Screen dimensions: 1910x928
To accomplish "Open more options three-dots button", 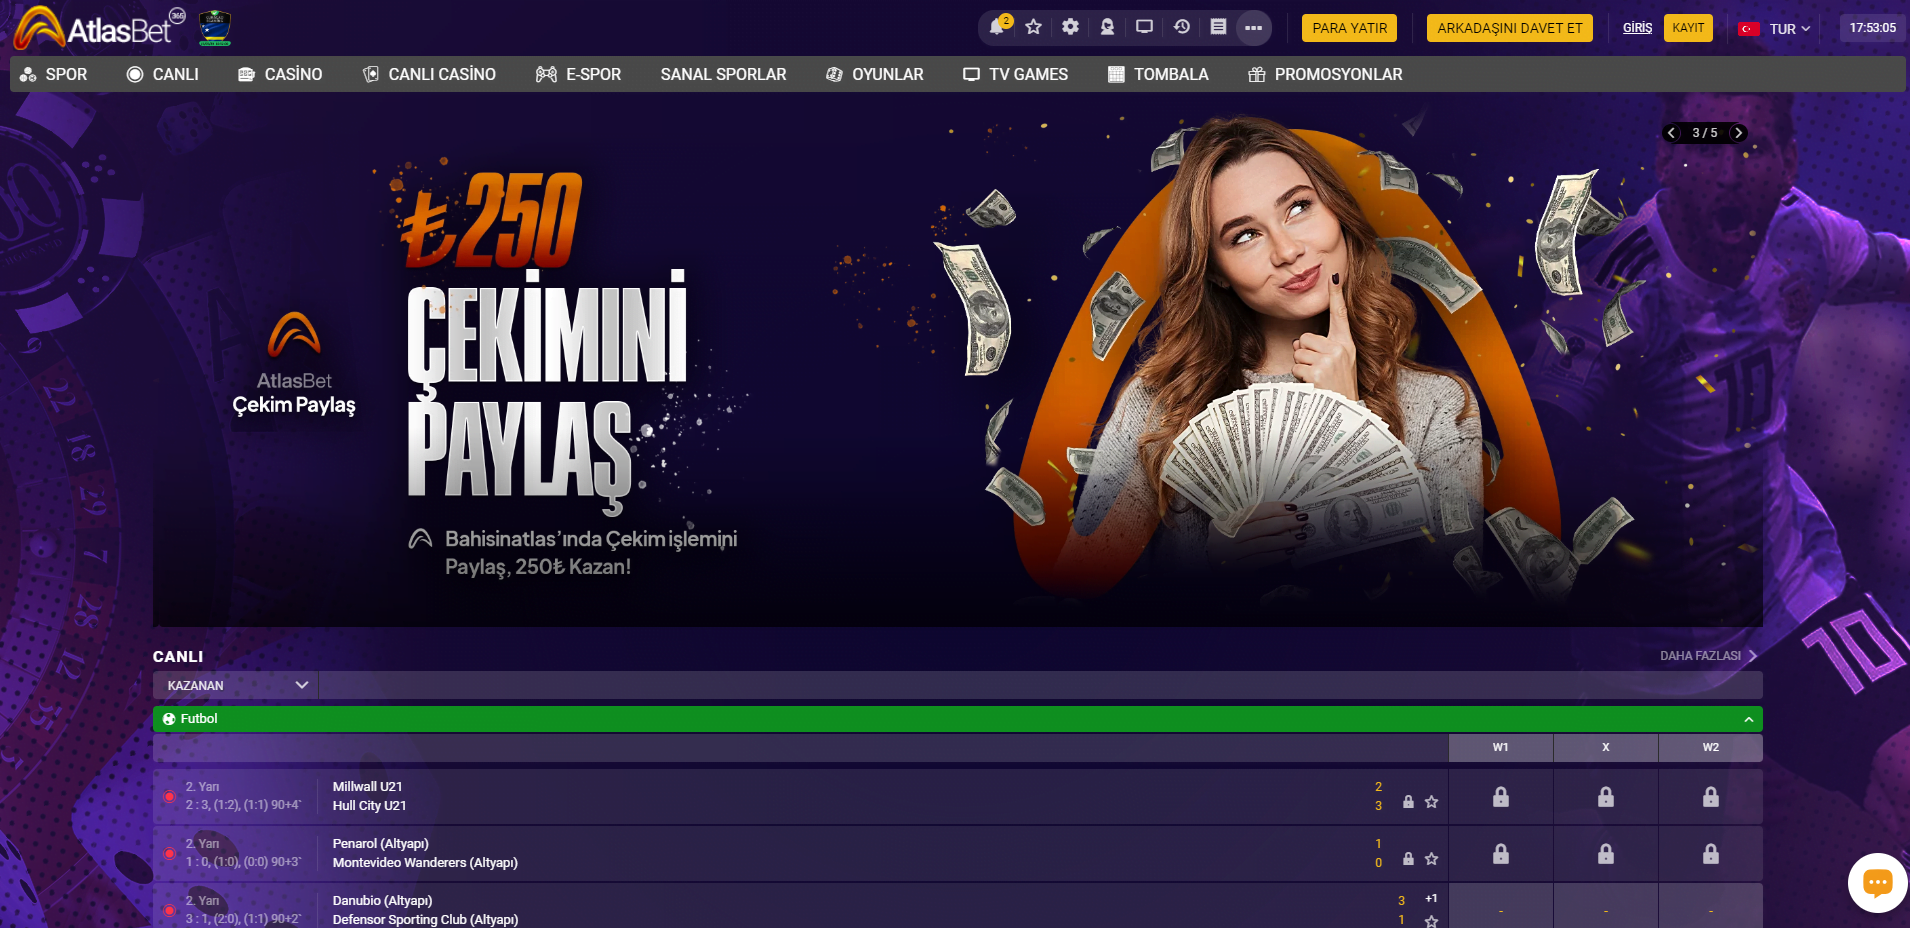I will click(1254, 28).
